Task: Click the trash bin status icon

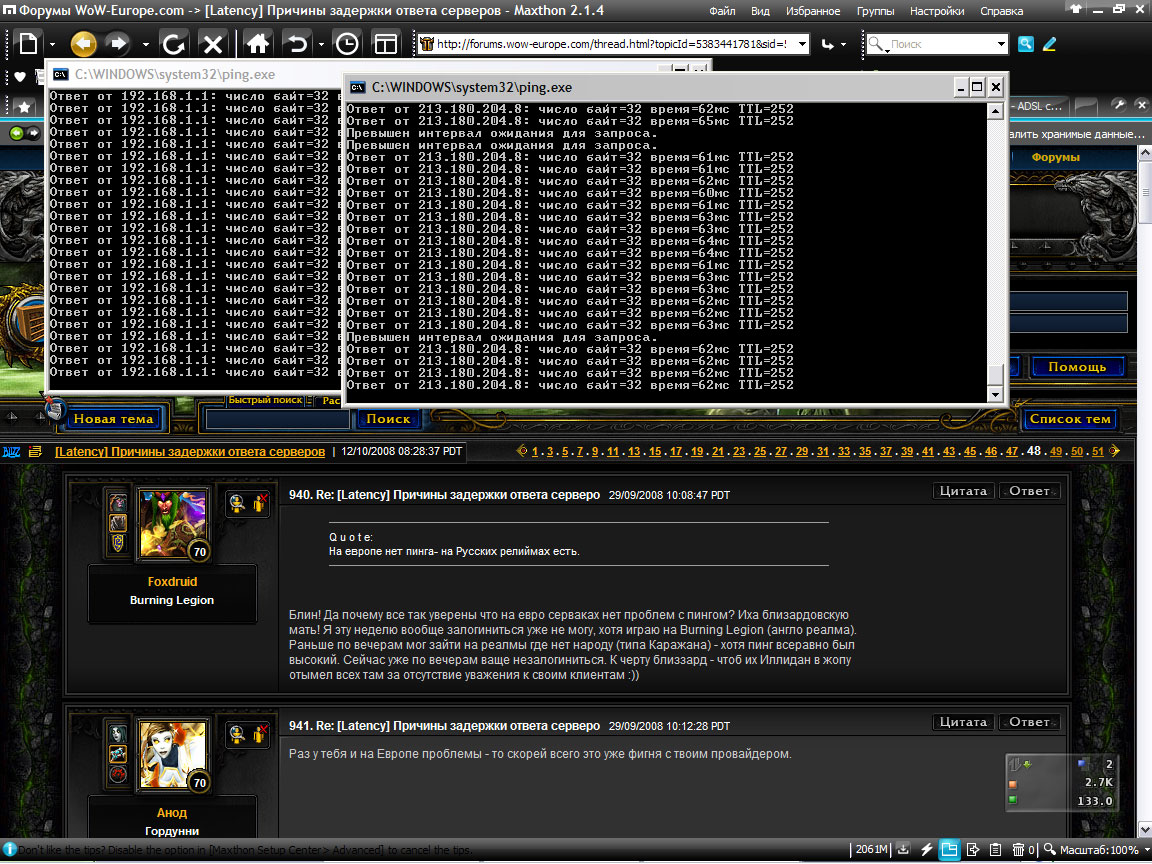Action: pyautogui.click(x=1018, y=849)
